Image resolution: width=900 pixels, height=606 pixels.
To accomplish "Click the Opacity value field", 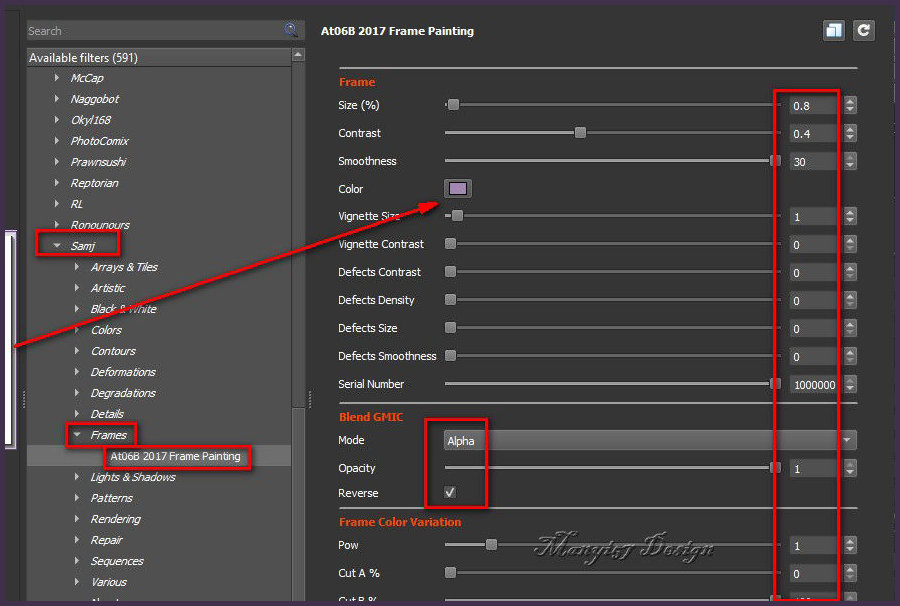I will (x=813, y=468).
